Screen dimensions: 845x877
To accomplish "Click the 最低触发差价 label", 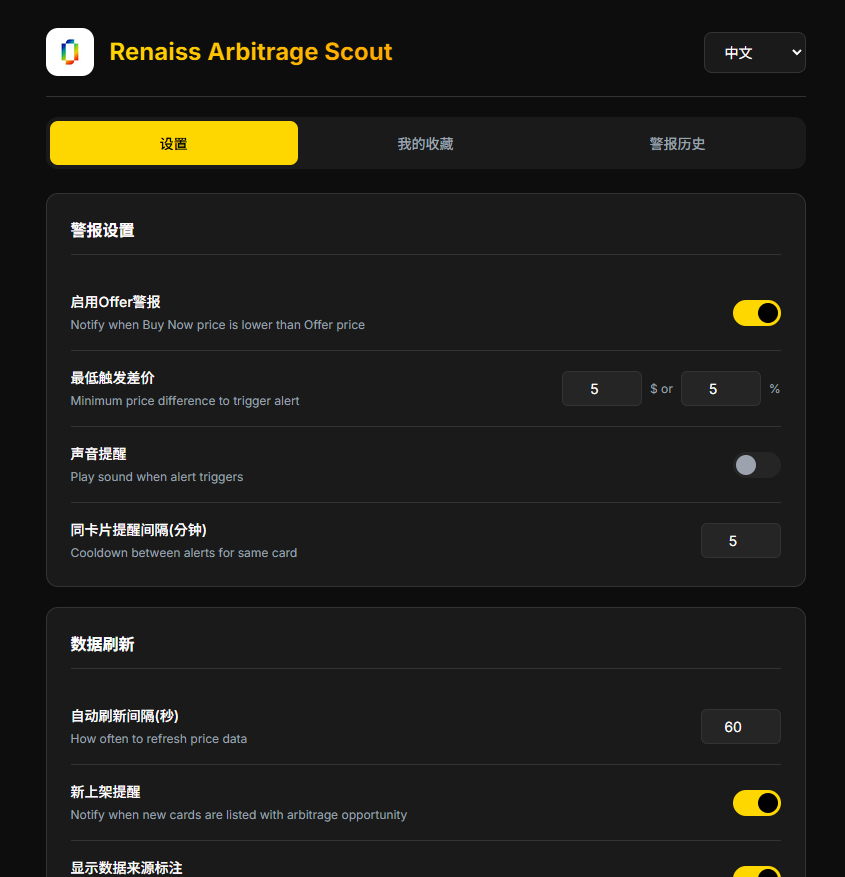I will point(112,378).
